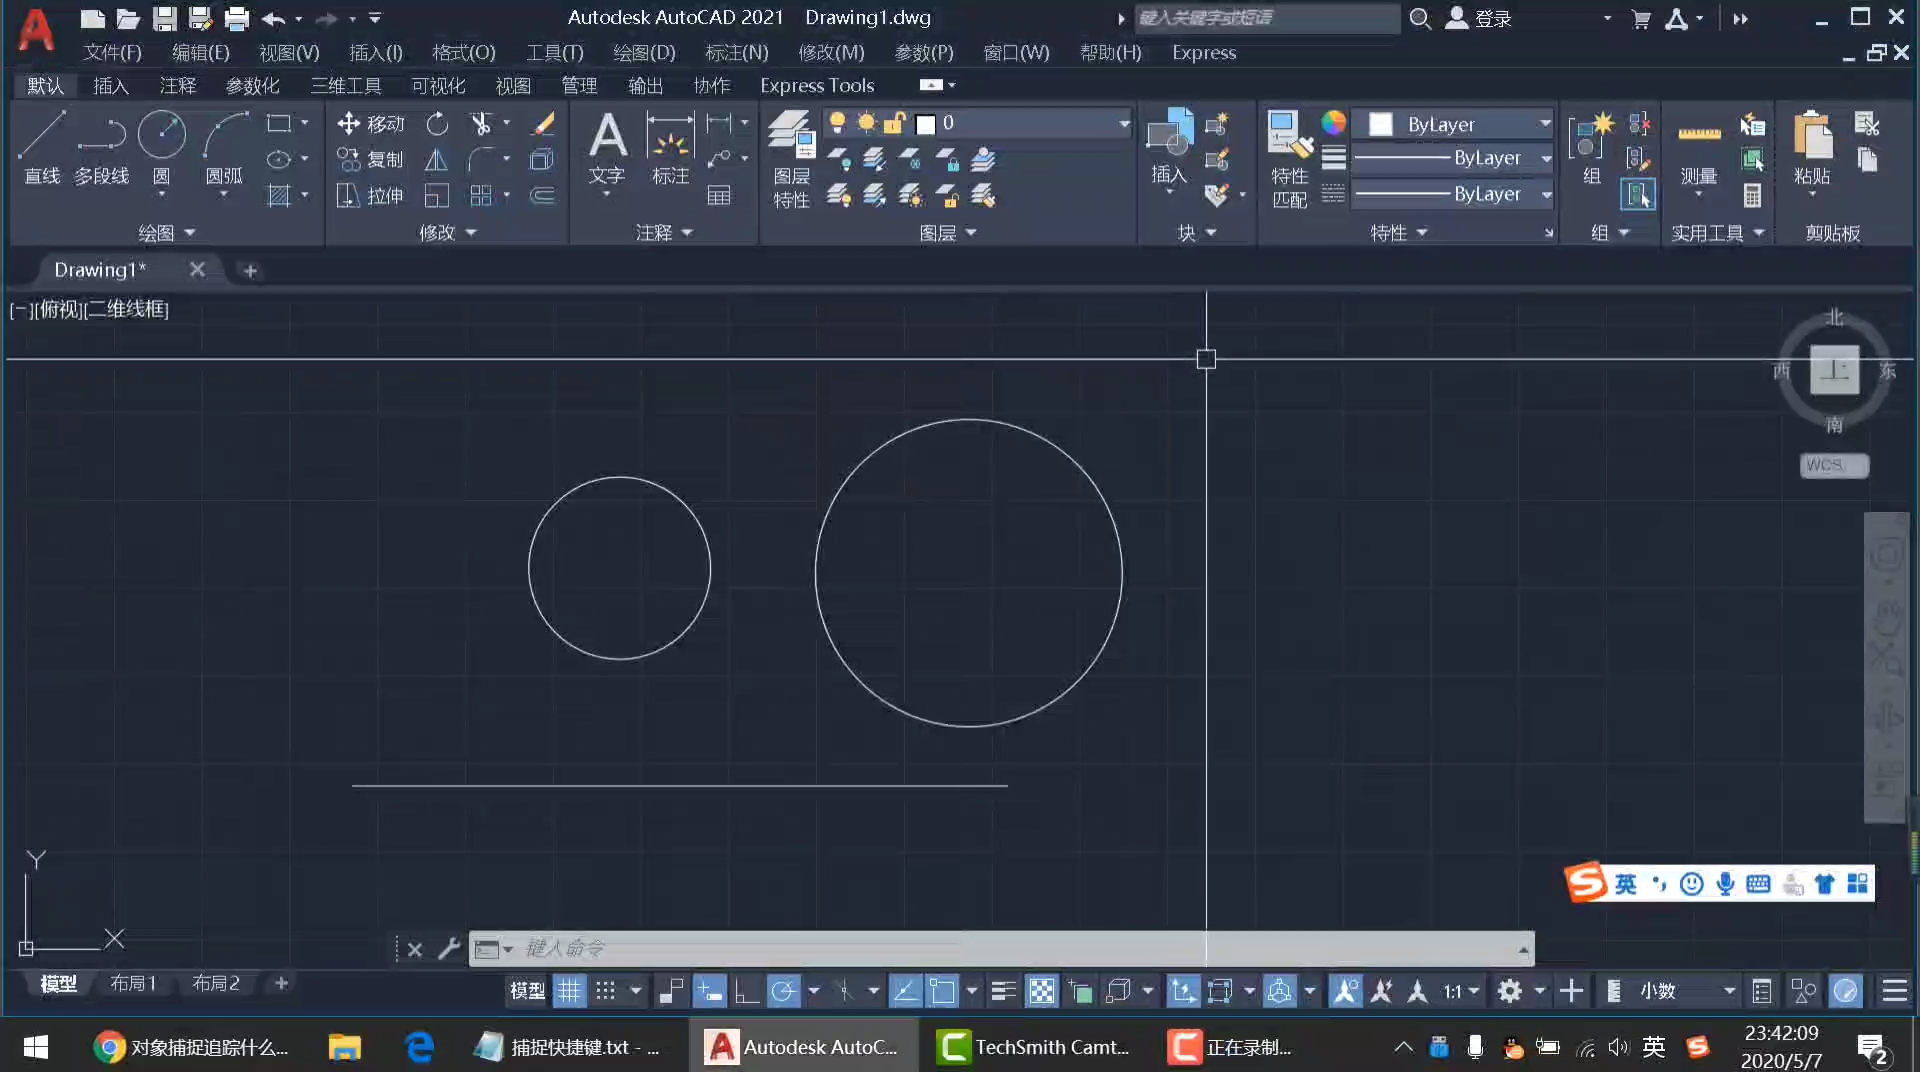
Task: Select the Line (直线) drawing tool
Action: (42, 148)
